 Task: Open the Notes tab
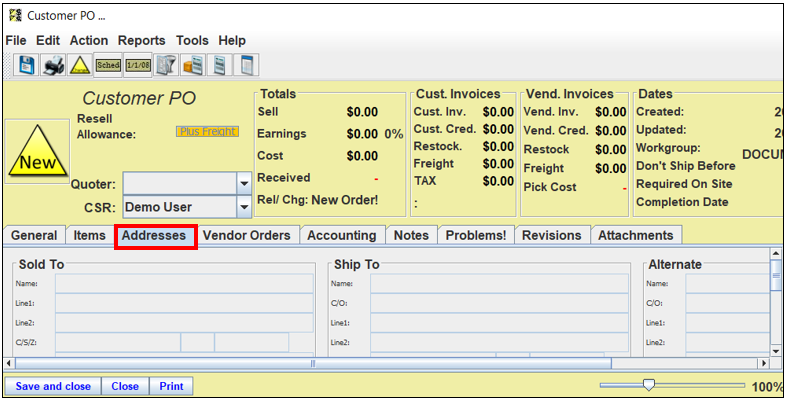point(411,235)
